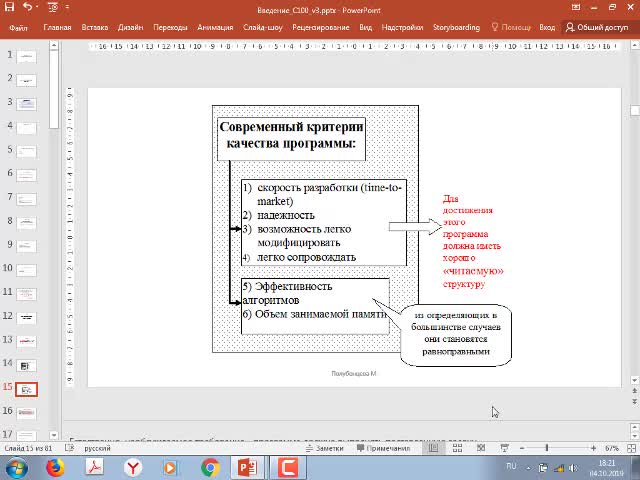Viewport: 640px width, 480px height.
Task: Open the Файл menu
Action: (18, 27)
